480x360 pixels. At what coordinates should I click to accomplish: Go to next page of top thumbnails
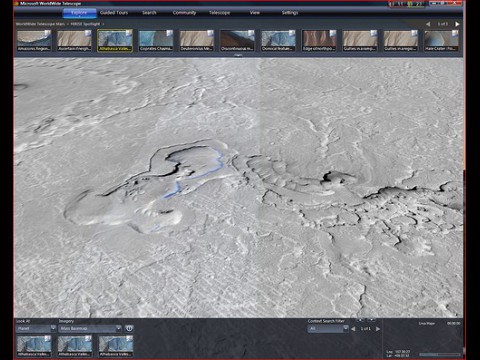point(457,24)
